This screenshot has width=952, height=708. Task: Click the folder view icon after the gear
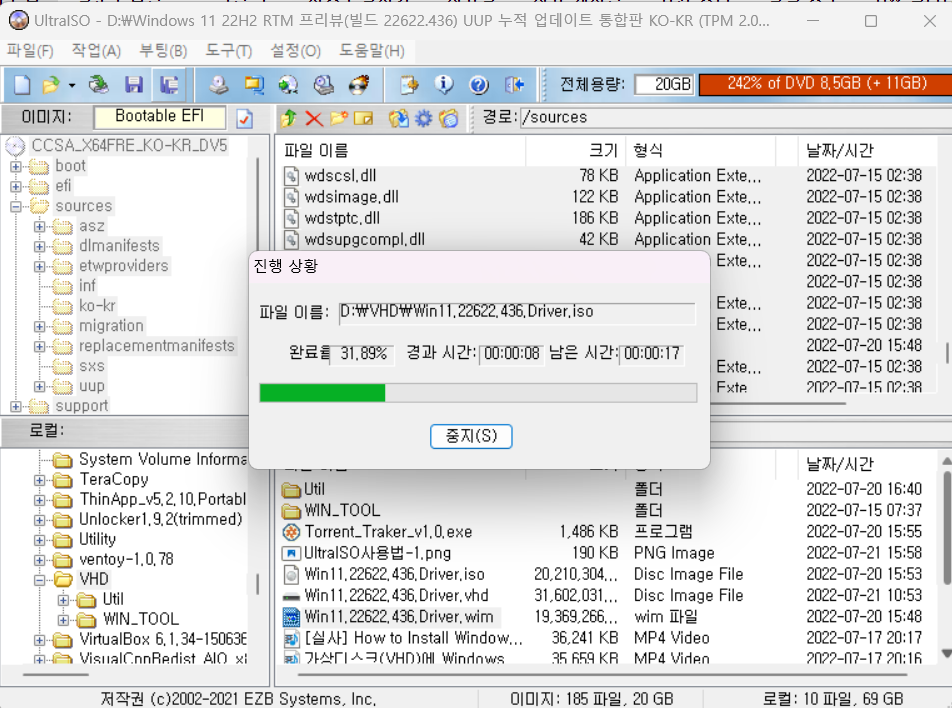(449, 118)
